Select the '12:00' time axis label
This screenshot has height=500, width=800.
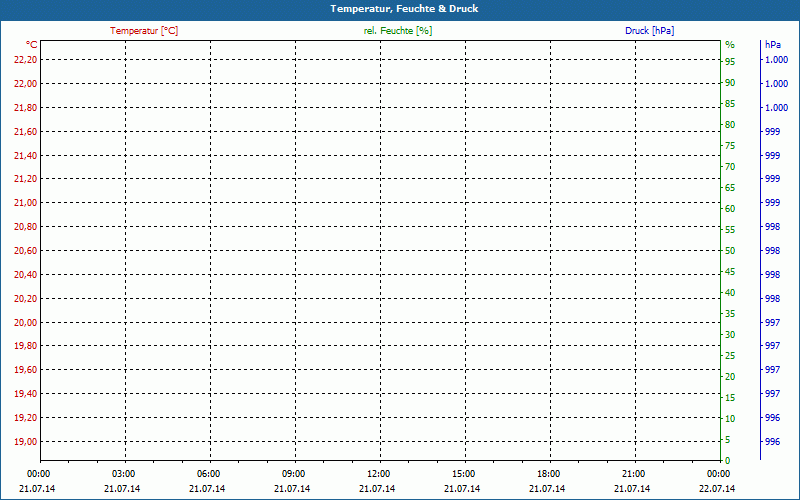coord(379,474)
